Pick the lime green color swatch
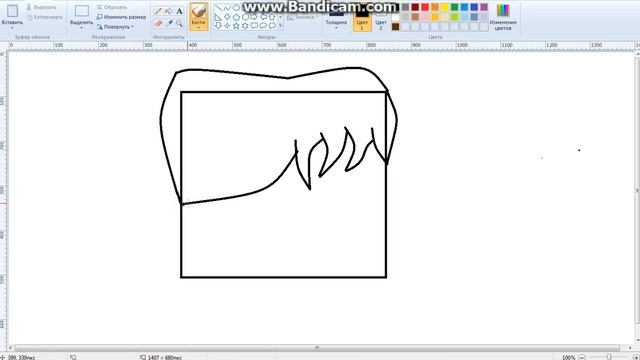The width and height of the screenshot is (640, 360). 454,17
